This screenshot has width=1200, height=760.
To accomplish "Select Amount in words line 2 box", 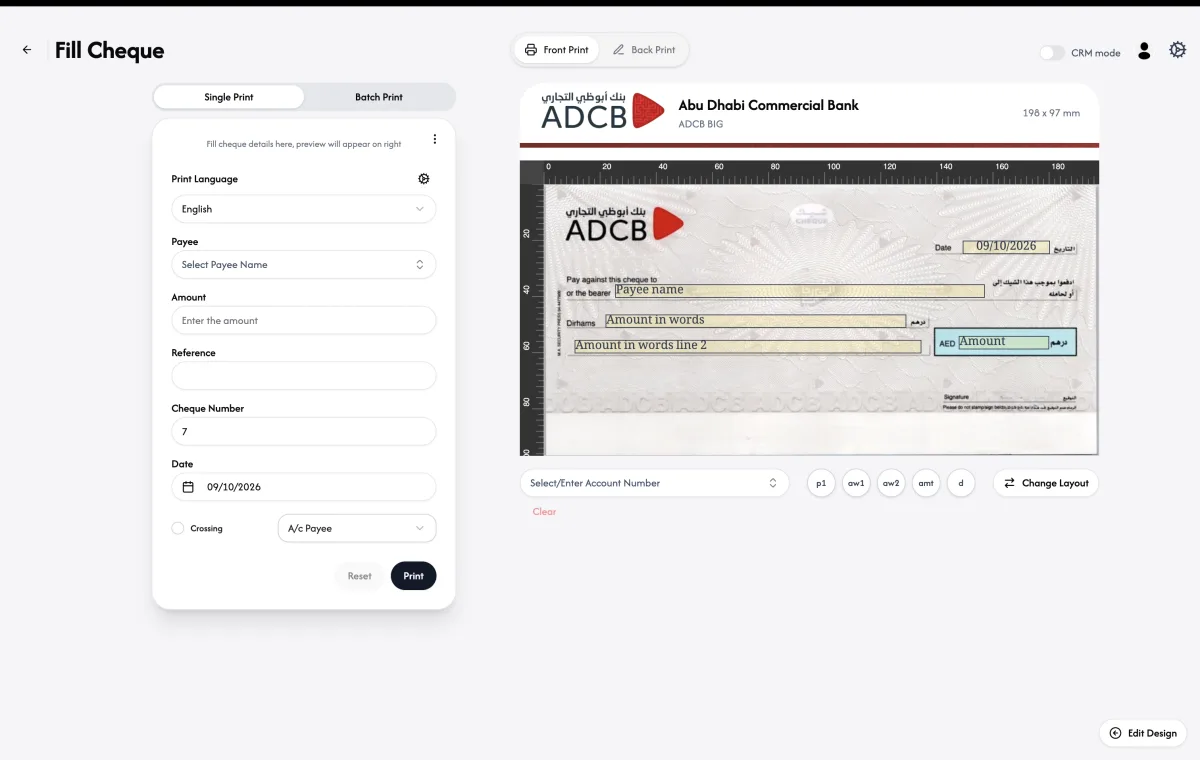I will [747, 346].
